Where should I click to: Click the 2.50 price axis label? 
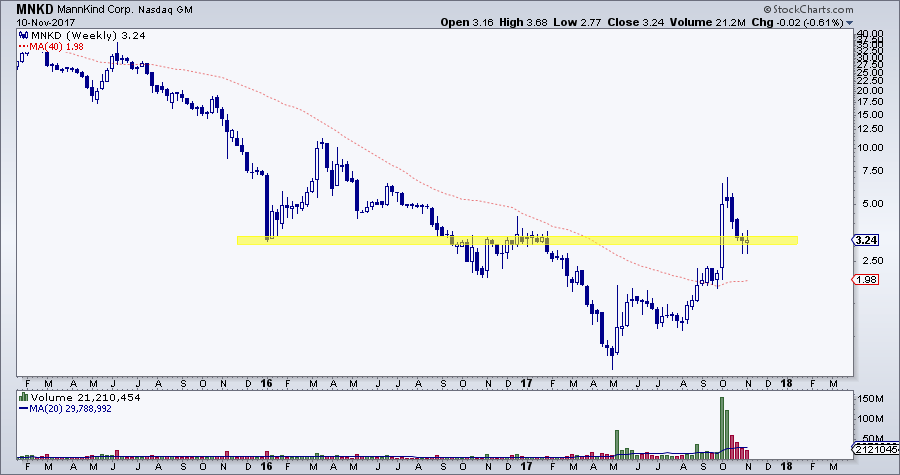(x=871, y=260)
